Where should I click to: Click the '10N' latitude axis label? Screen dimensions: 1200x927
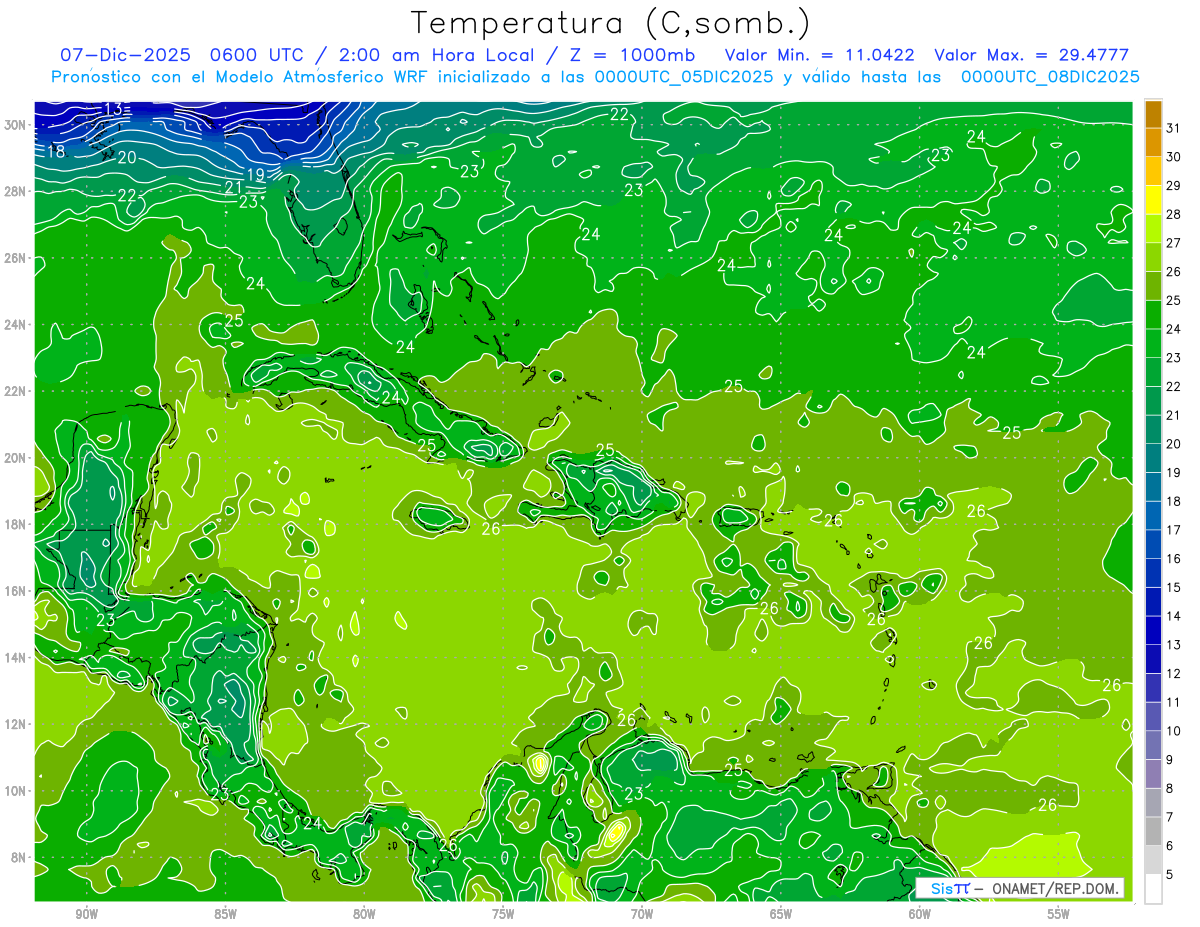17,791
